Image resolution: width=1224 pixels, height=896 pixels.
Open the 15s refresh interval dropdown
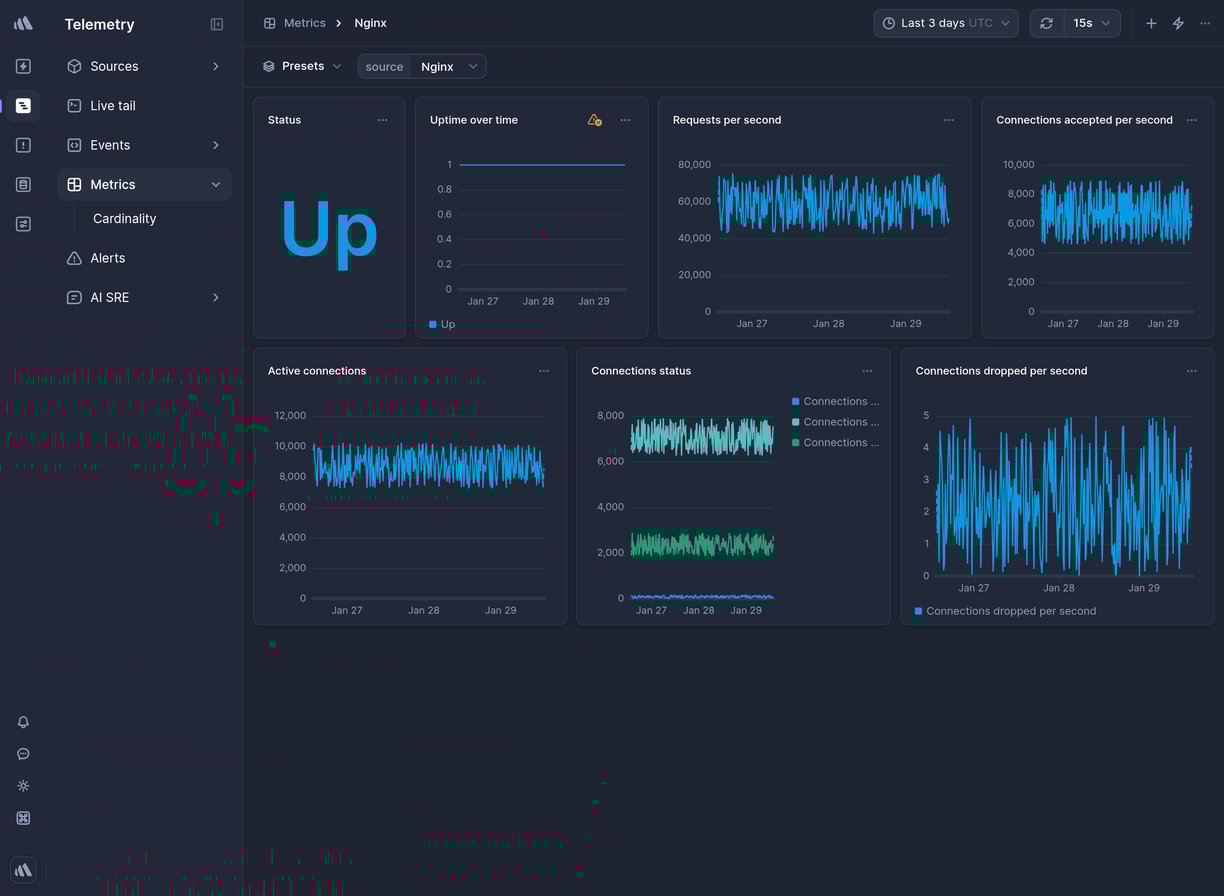coord(1092,22)
